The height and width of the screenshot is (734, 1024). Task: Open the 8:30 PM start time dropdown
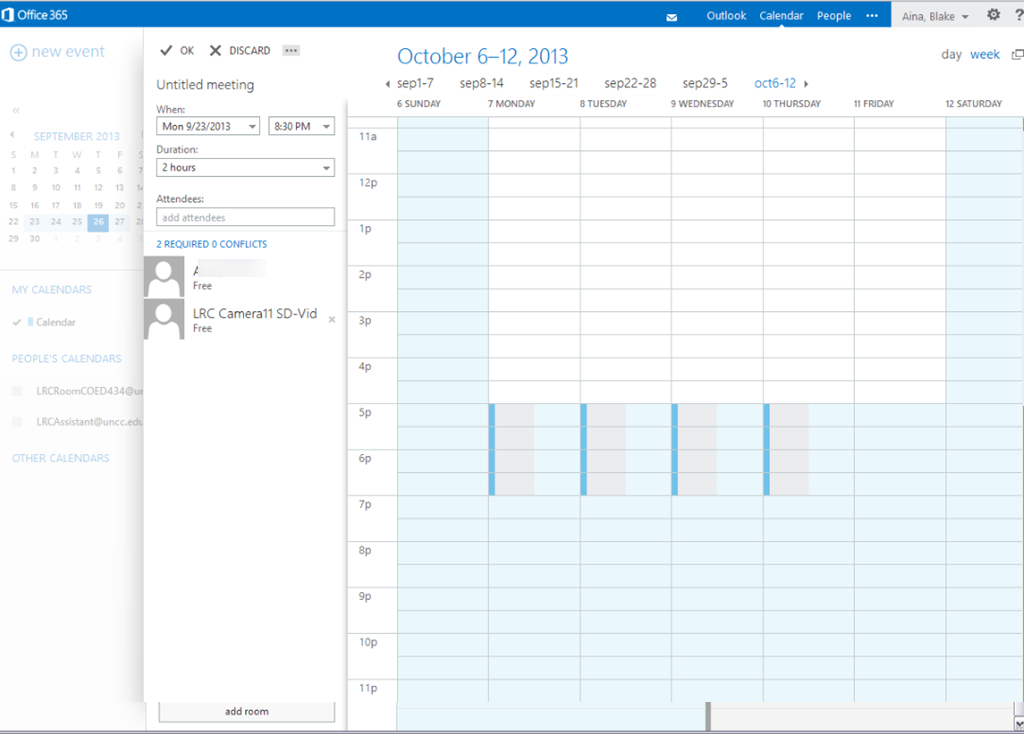(301, 126)
